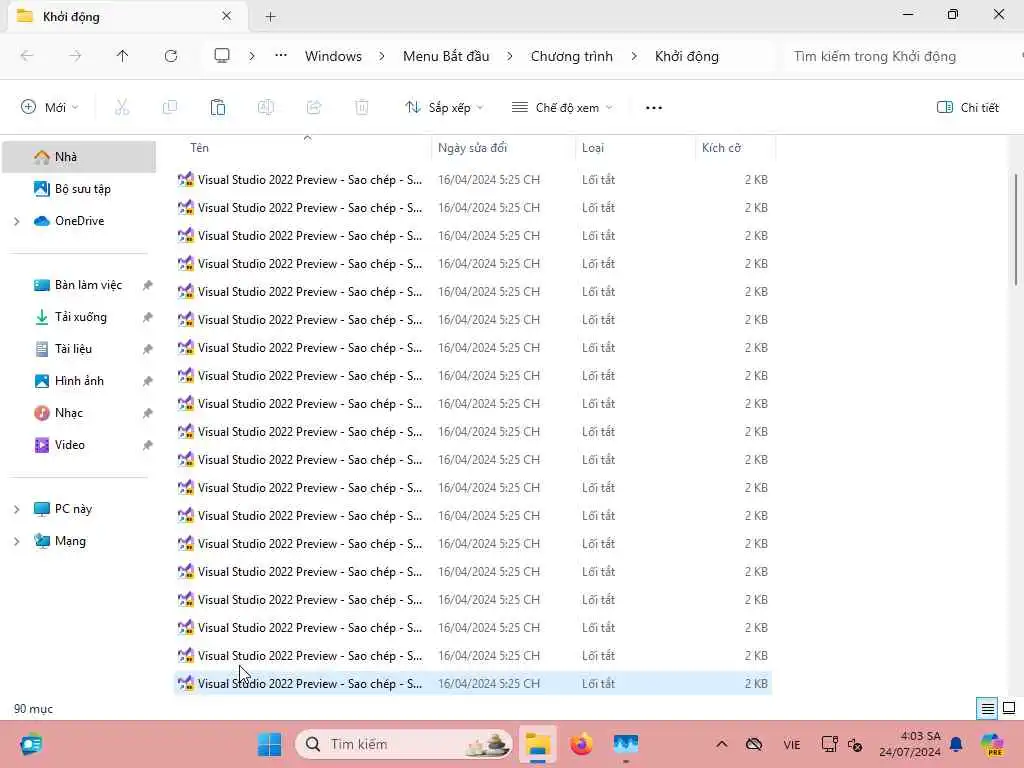1024x768 pixels.
Task: Open Outlook app on taskbar left
Action: [x=31, y=744]
